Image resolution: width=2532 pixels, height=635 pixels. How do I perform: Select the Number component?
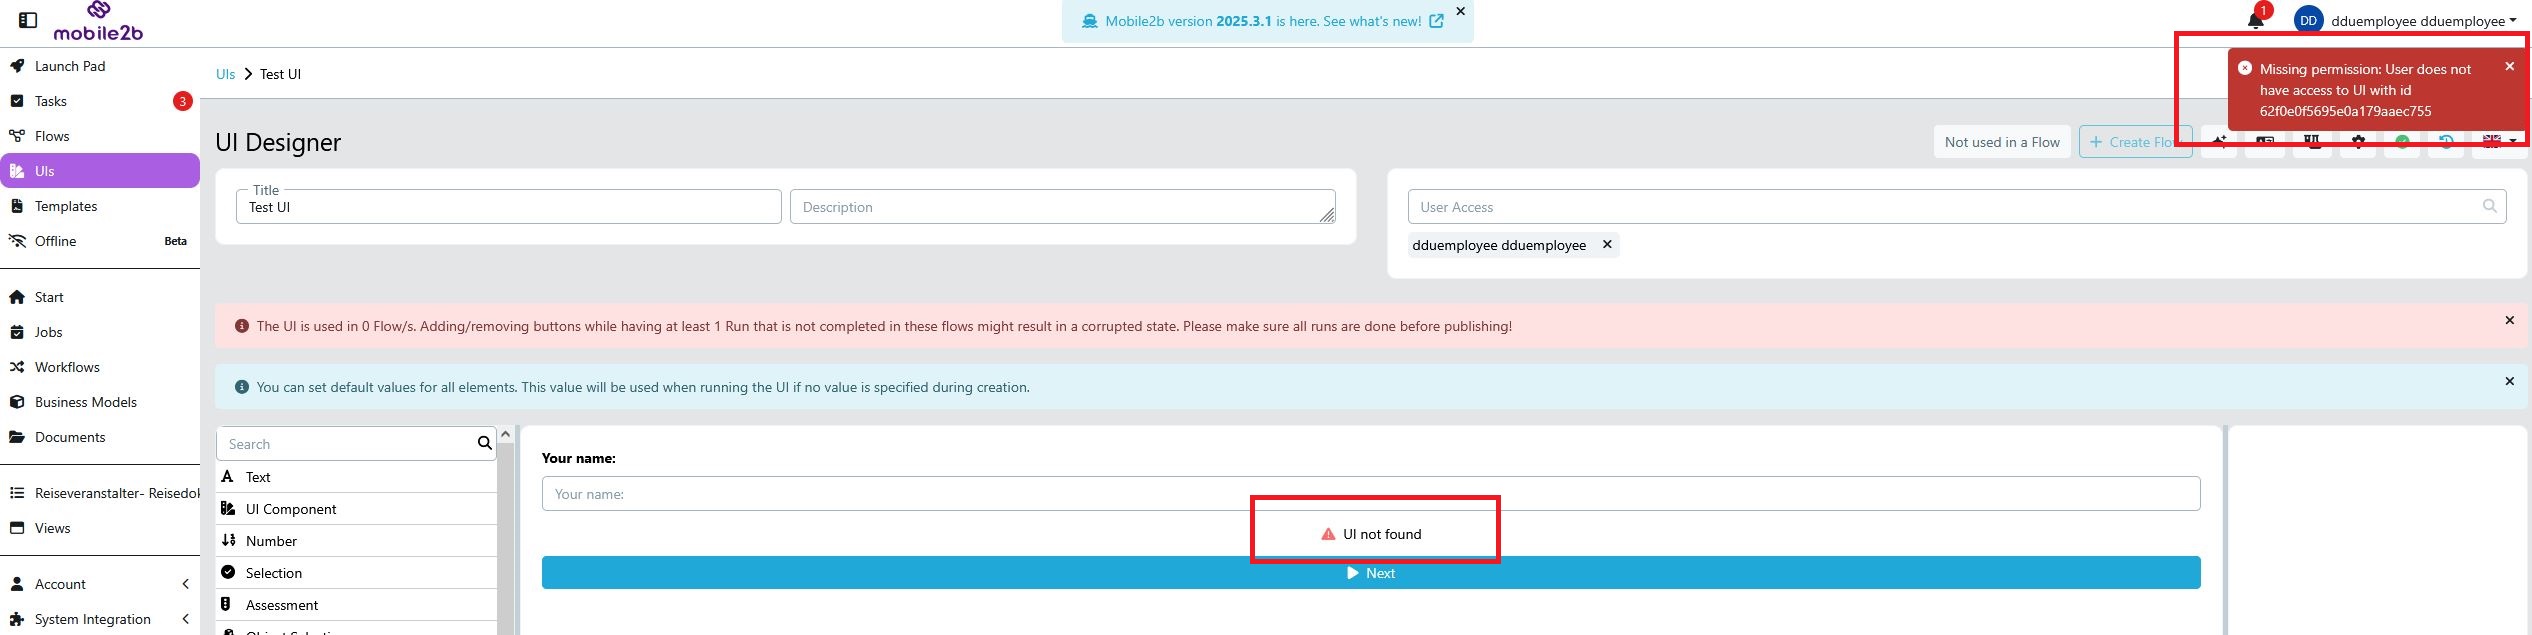[357, 541]
